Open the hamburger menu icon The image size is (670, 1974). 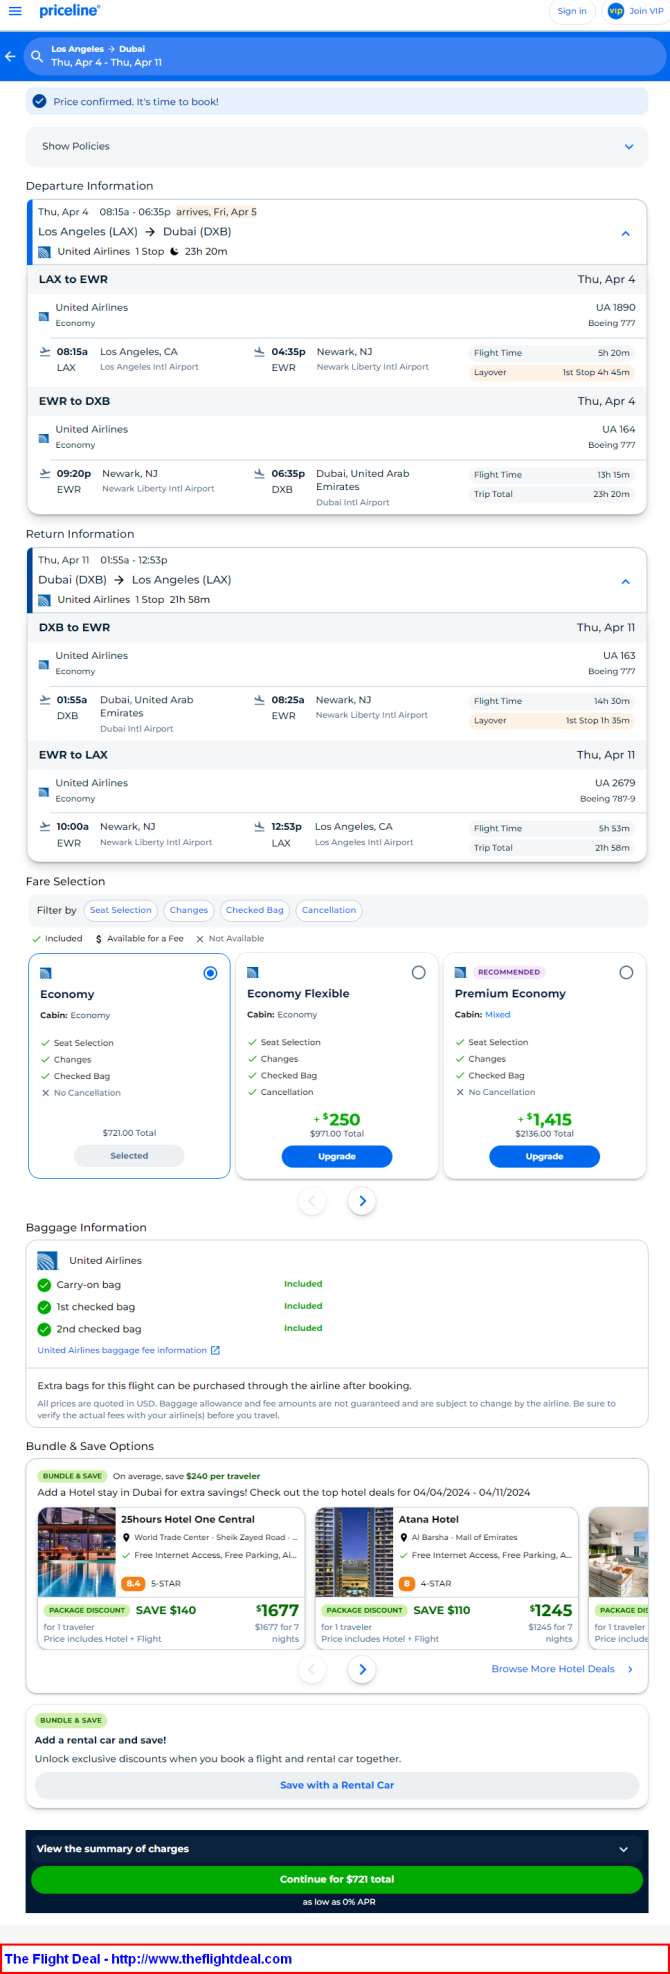15,11
